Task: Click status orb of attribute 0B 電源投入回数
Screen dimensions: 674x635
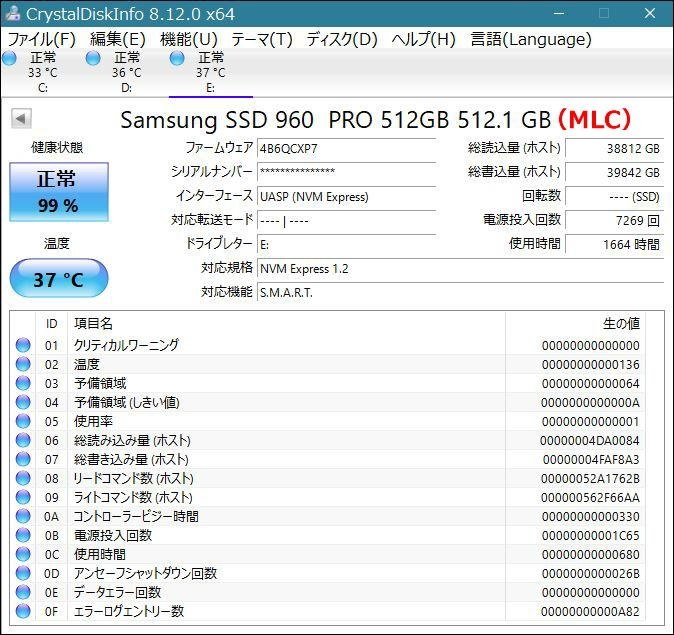Action: pos(23,535)
